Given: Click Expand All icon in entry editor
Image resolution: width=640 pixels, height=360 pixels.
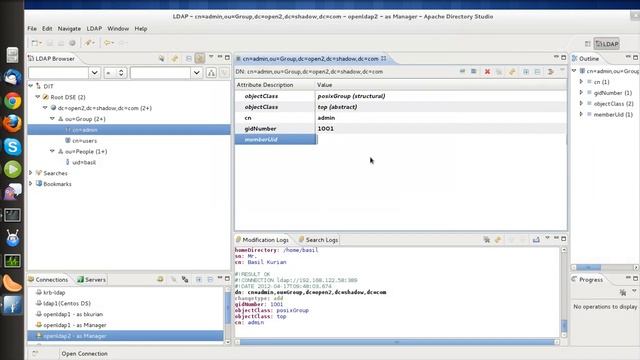Looking at the screenshot, I should tap(526, 72).
